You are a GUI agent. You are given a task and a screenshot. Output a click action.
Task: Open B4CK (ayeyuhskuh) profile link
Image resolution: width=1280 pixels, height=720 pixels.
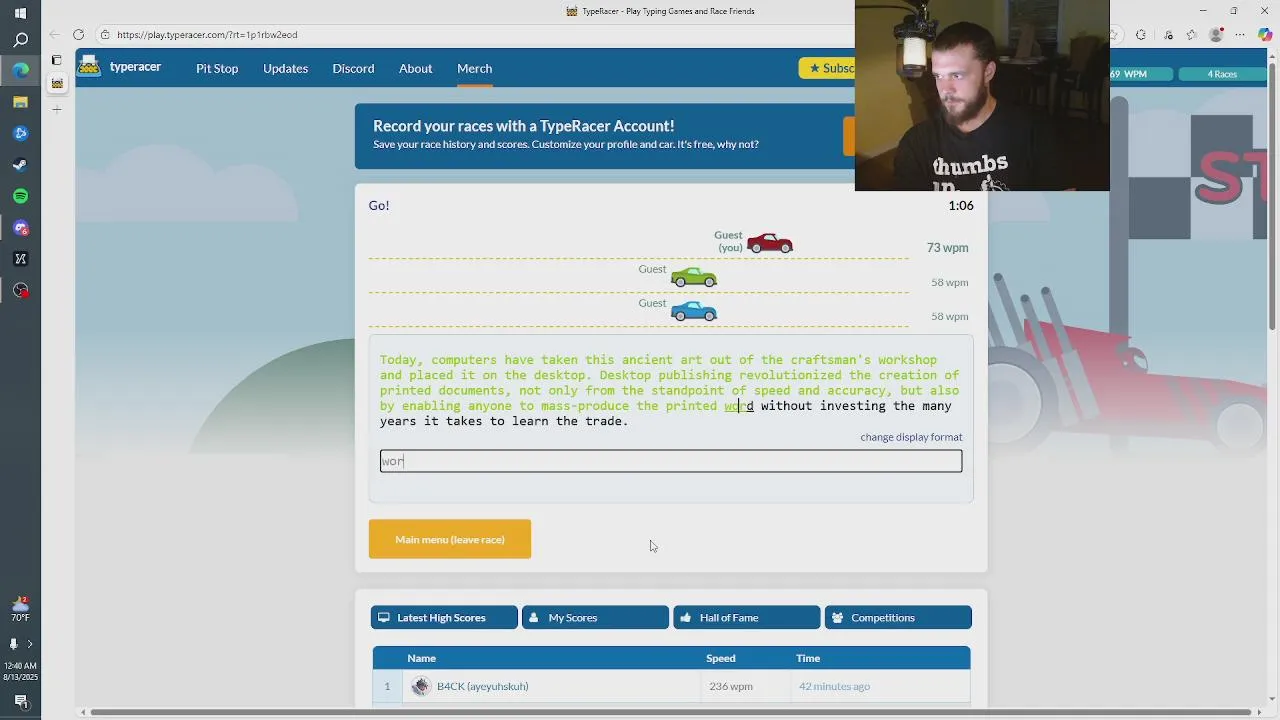[482, 686]
